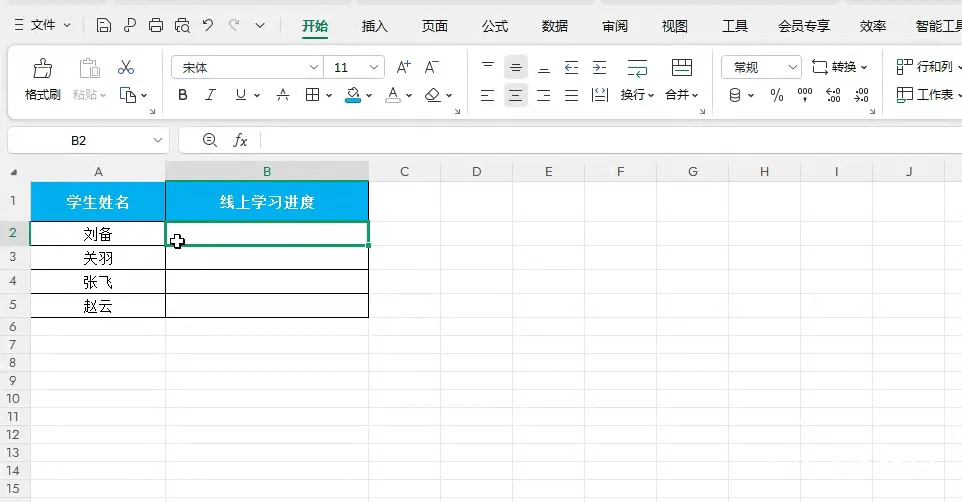Screen dimensions: 962x502
Task: Toggle Italic formatting
Action: tap(210, 95)
